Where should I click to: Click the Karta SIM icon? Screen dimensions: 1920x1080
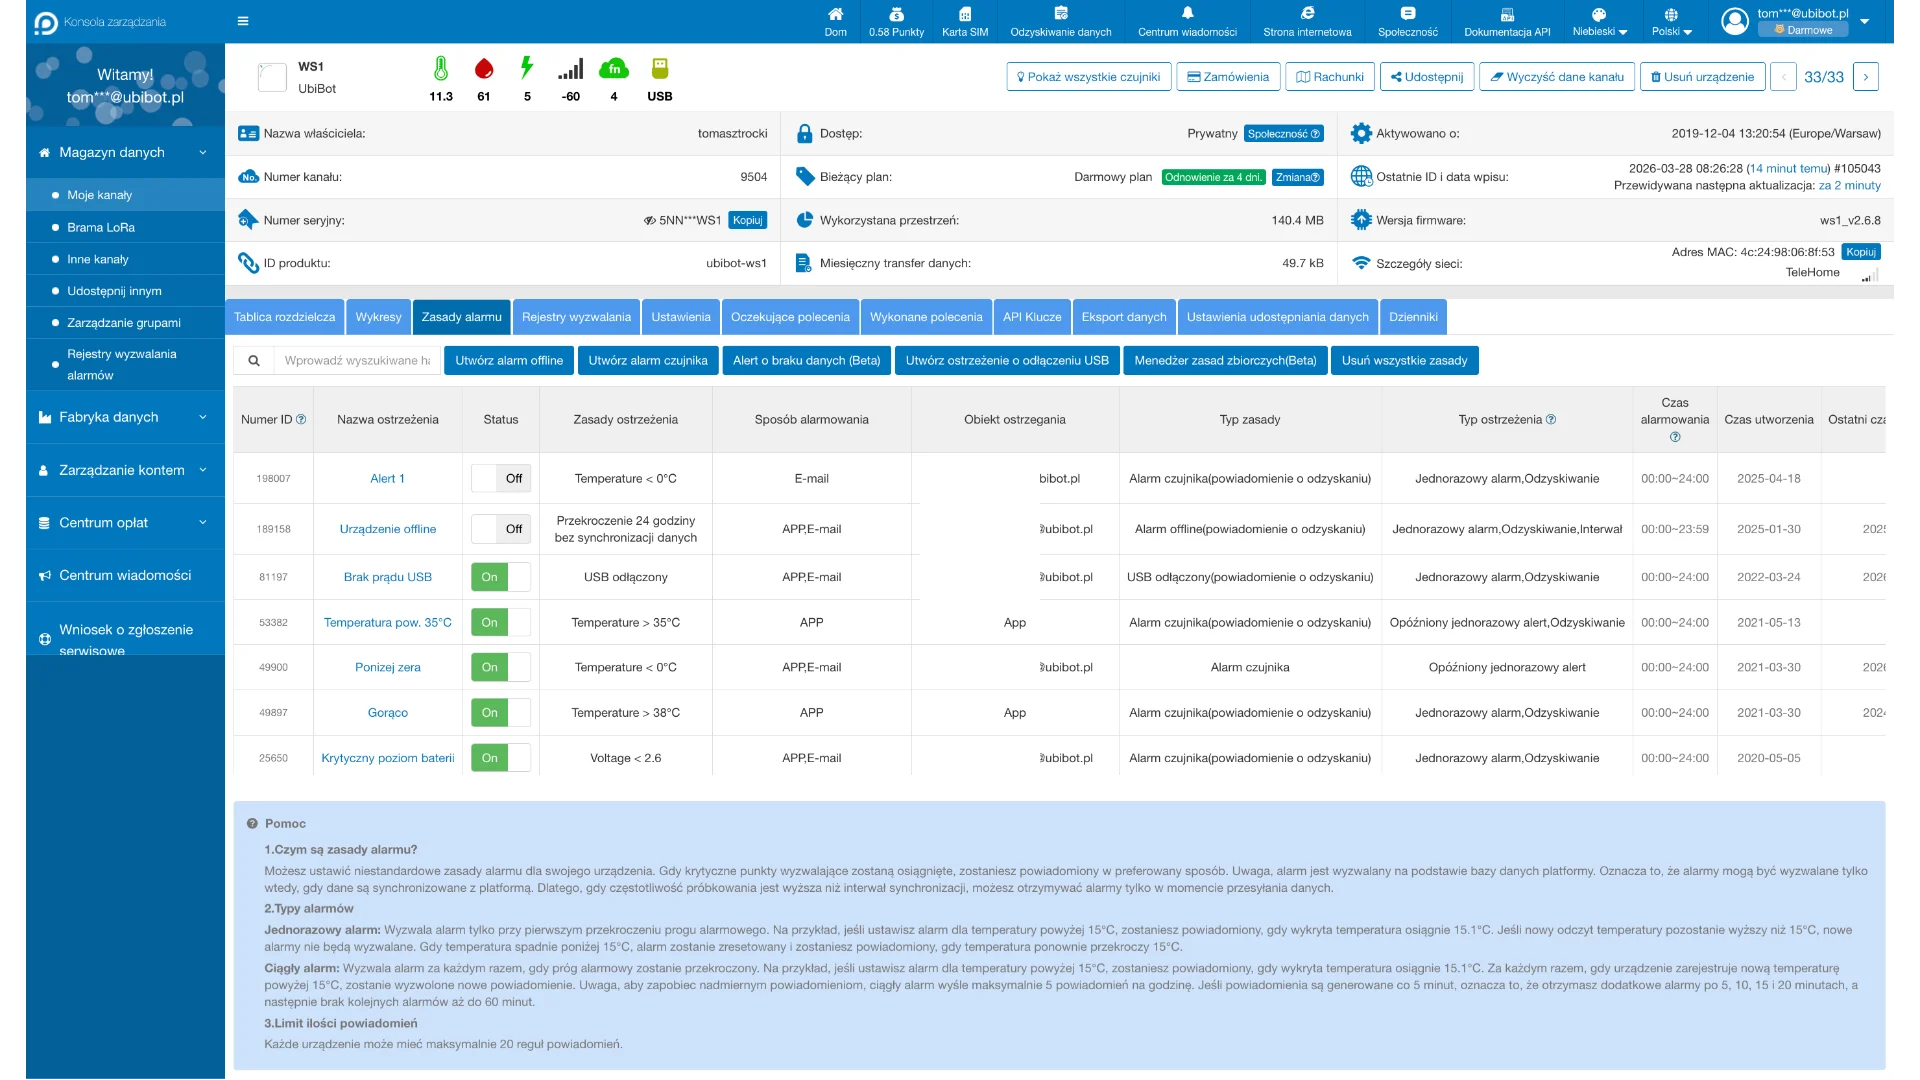964,14
